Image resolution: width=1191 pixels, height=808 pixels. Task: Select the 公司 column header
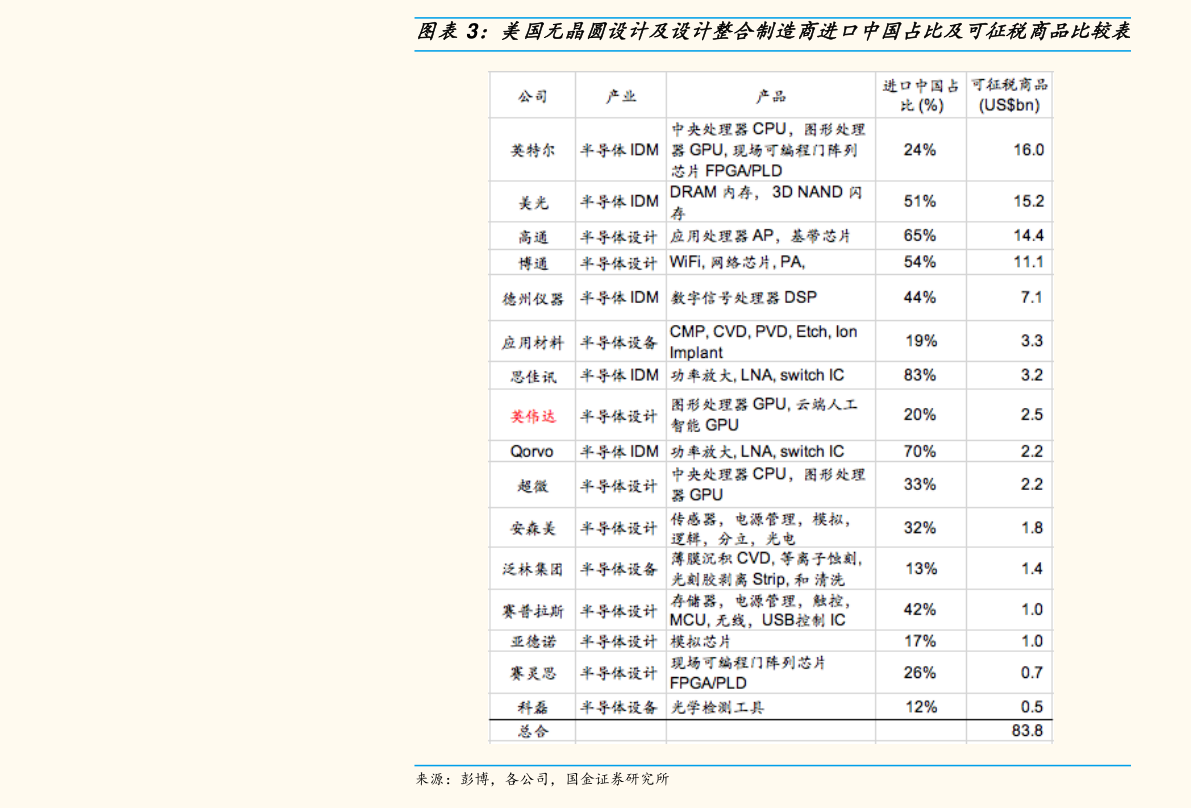532,96
